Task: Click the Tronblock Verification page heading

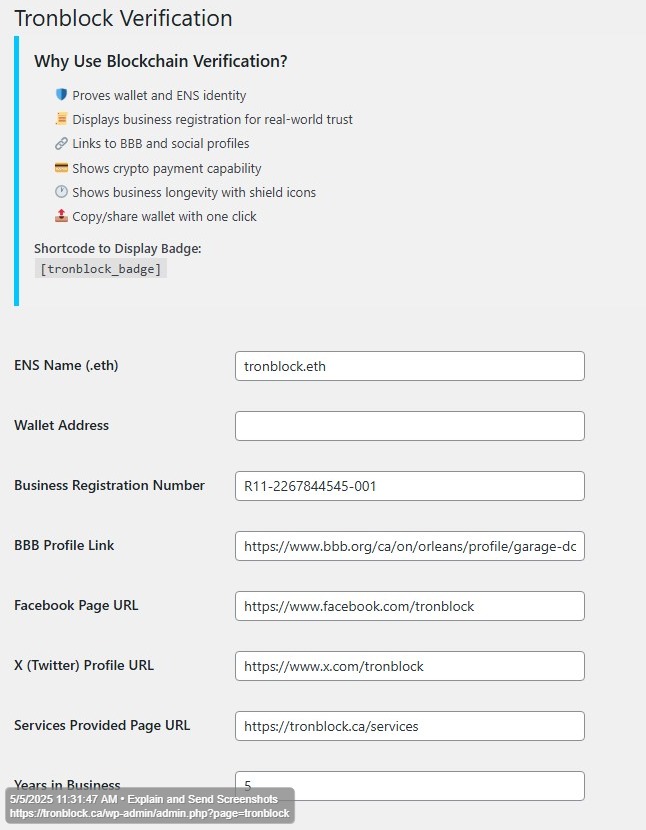Action: 123,18
